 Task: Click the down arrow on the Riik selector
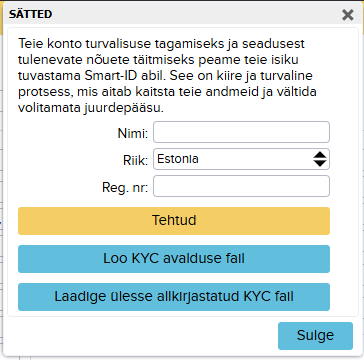point(320,163)
